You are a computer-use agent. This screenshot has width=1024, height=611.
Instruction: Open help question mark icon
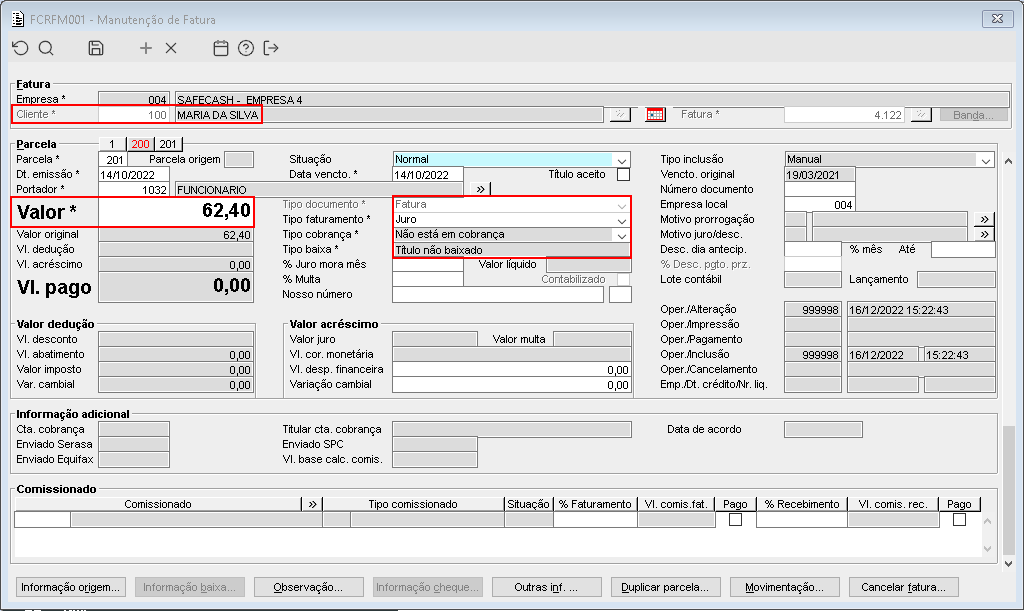click(x=246, y=48)
